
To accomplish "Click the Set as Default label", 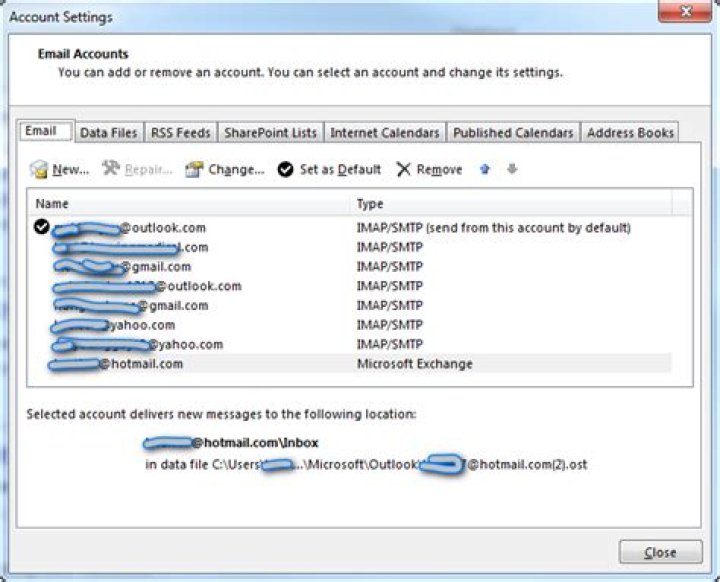I will (340, 170).
